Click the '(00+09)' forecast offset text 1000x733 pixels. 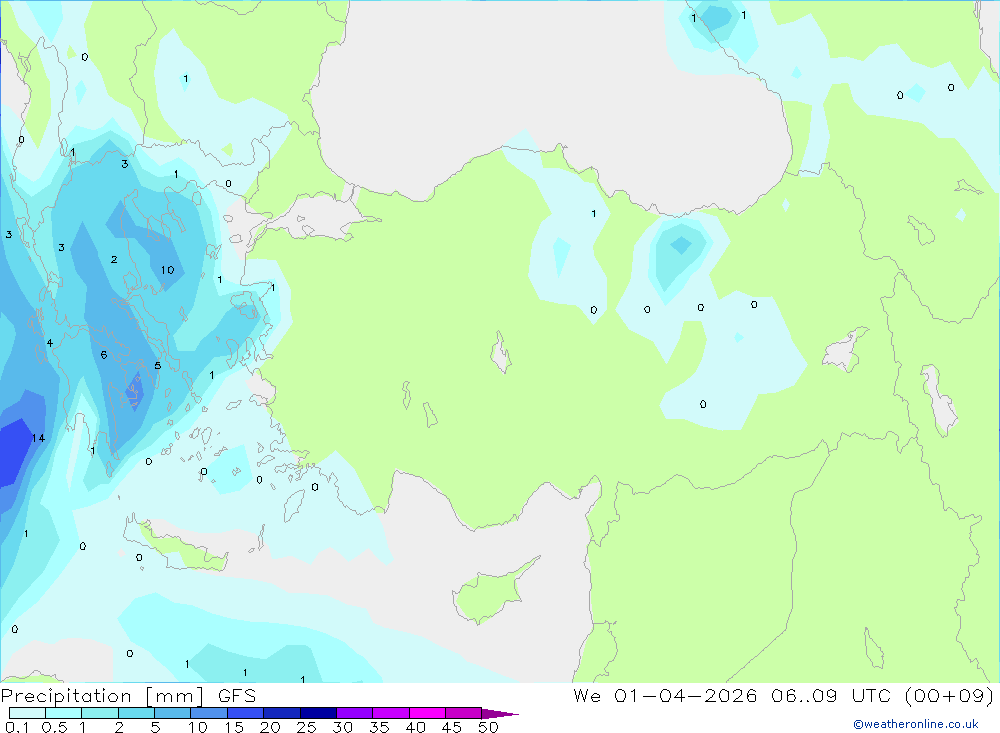[950, 695]
